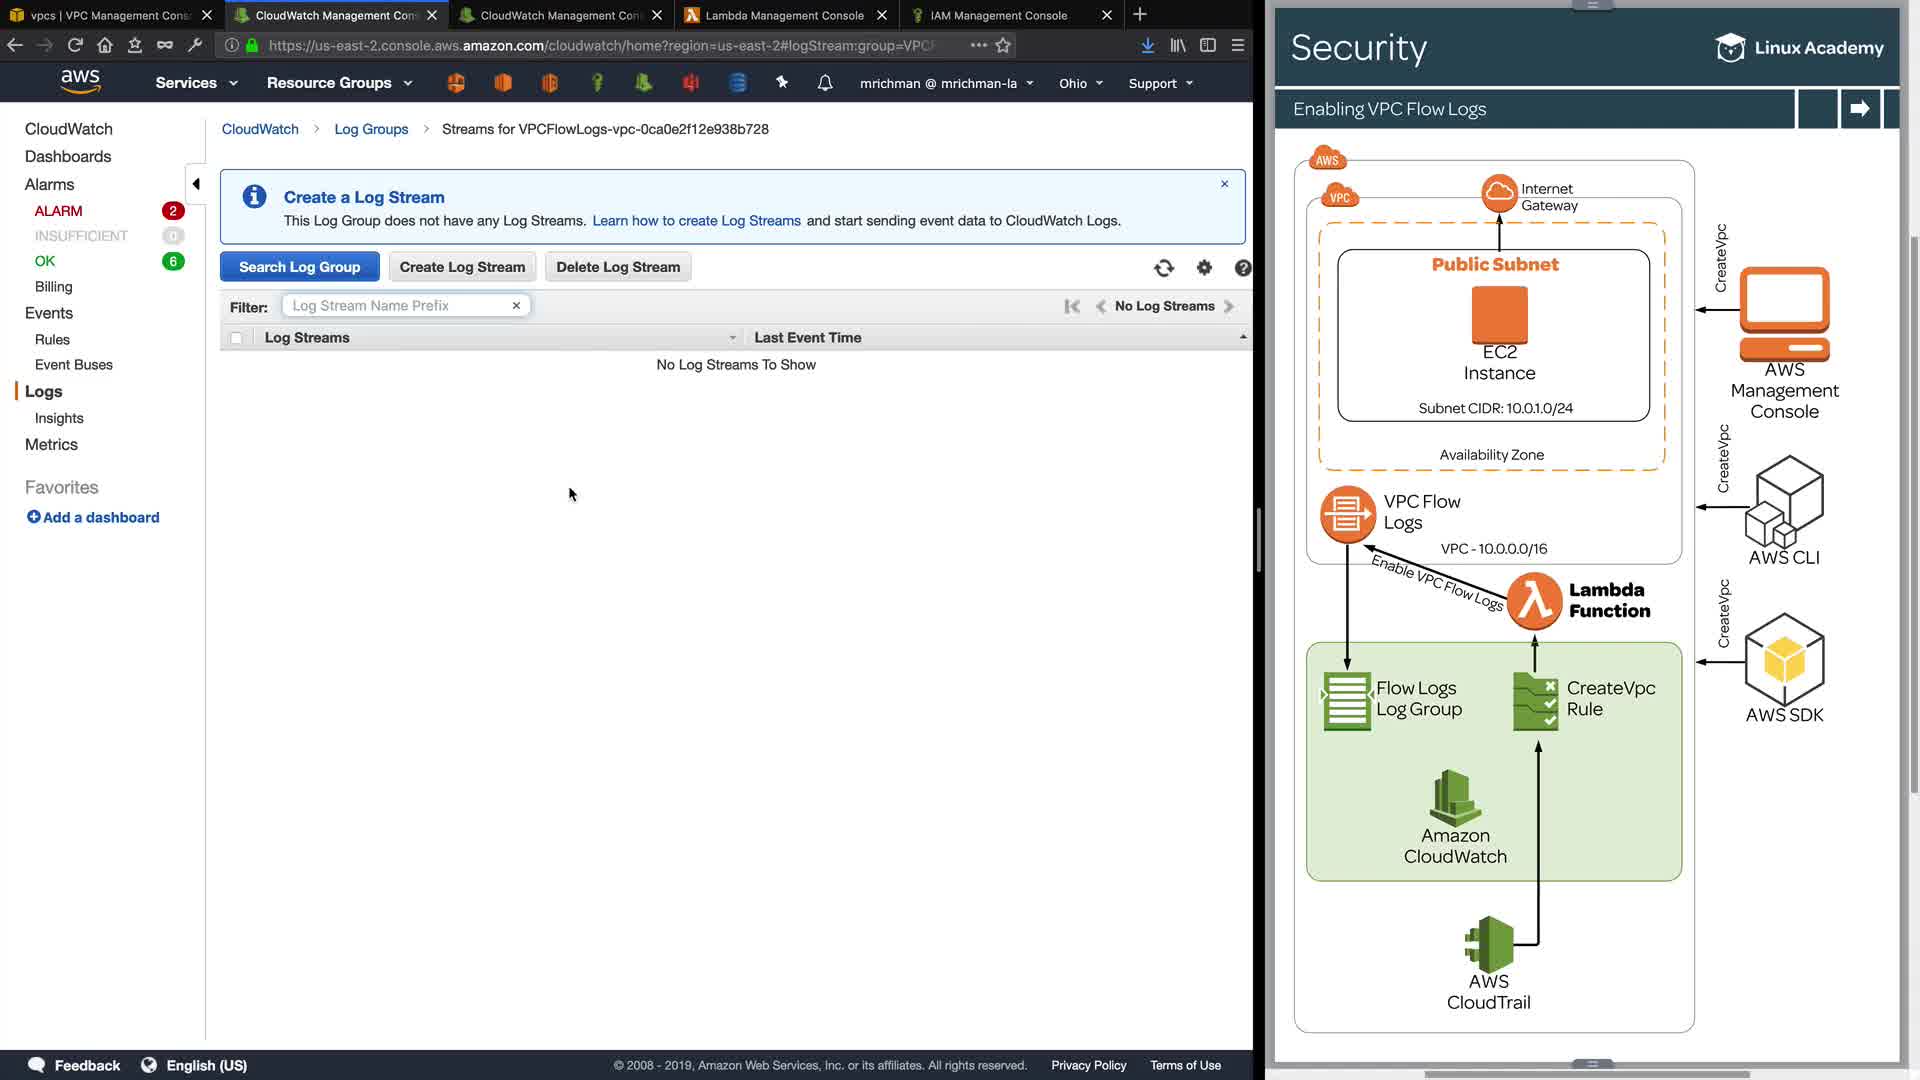The image size is (1920, 1080).
Task: Collapse the CloudWatch sidebar arrow
Action: (x=196, y=184)
